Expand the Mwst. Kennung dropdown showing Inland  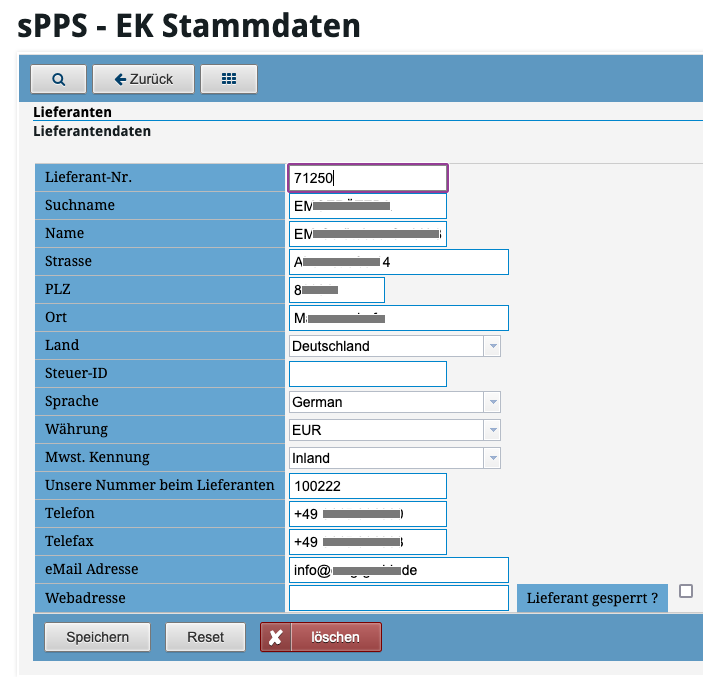click(x=394, y=458)
